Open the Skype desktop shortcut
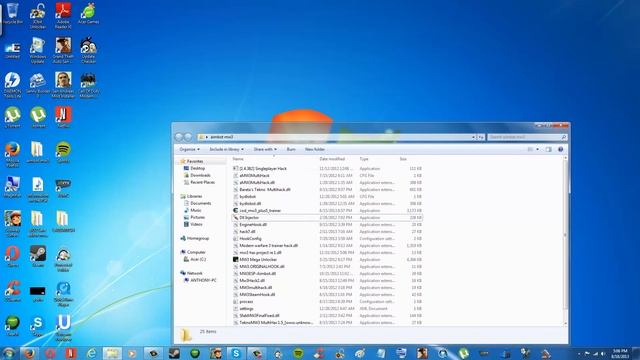 [x=38, y=326]
